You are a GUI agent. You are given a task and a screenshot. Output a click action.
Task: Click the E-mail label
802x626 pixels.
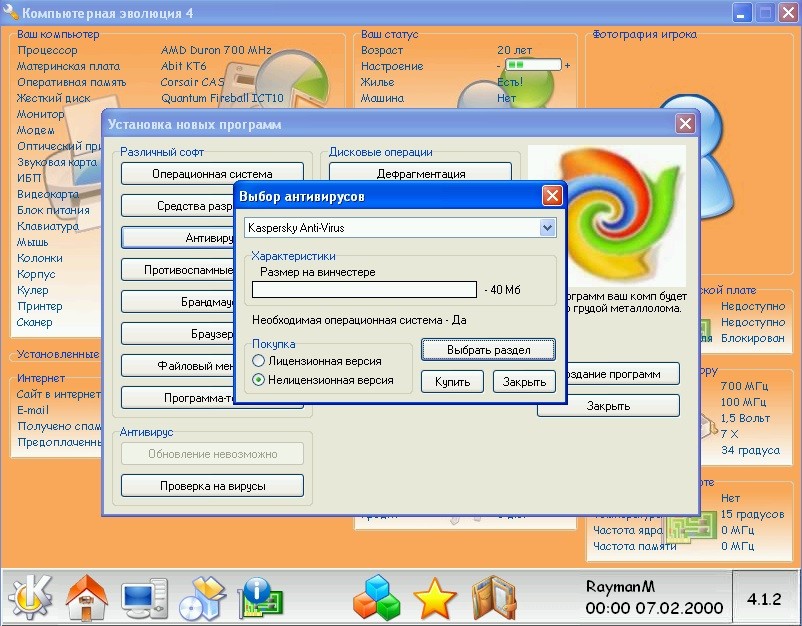[33, 410]
